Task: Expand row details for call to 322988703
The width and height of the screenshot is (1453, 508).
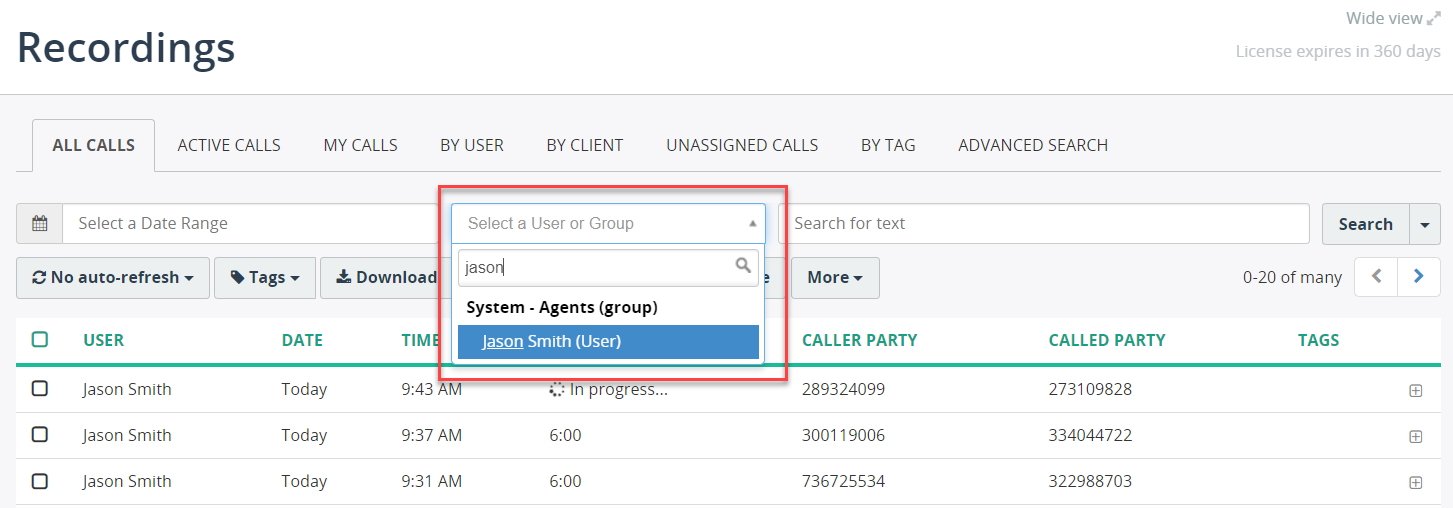Action: coord(1415,483)
